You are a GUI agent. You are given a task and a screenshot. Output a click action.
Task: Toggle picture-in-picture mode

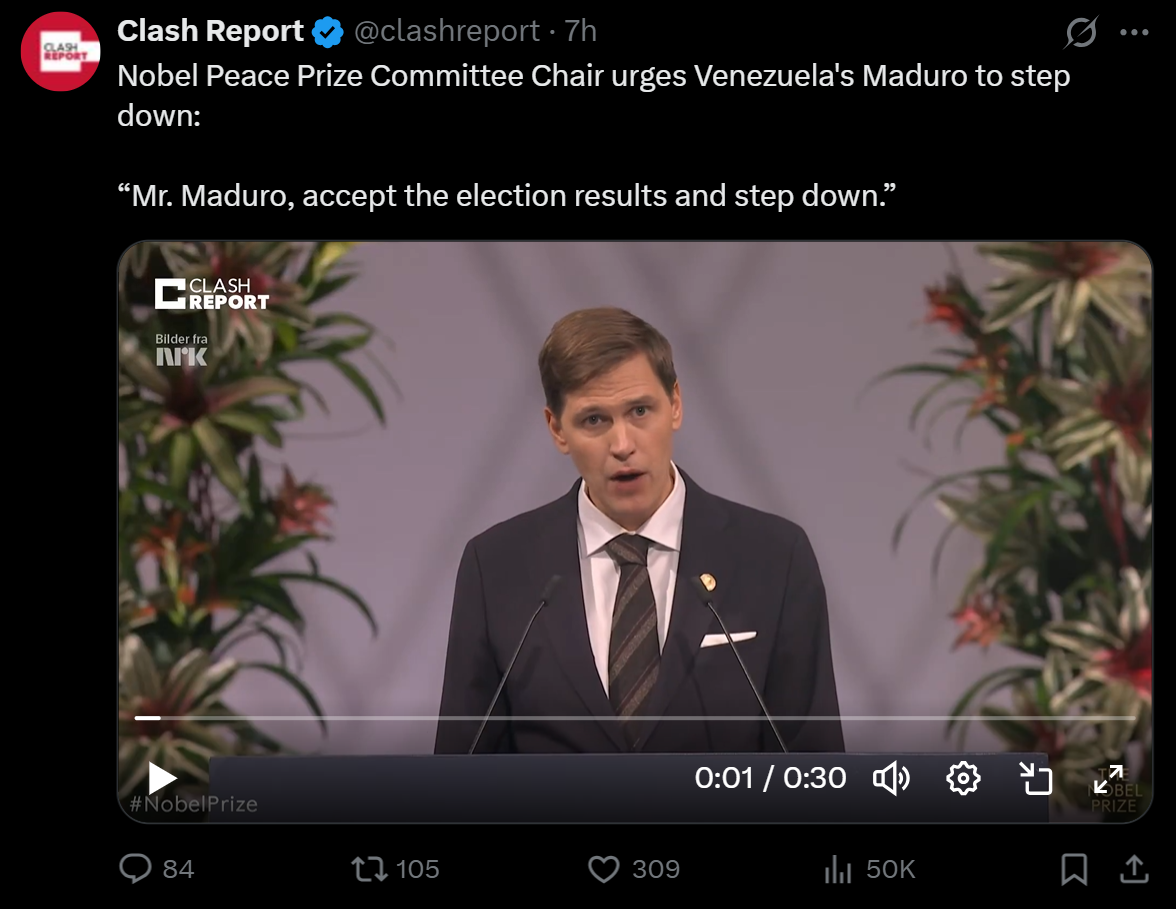1036,778
